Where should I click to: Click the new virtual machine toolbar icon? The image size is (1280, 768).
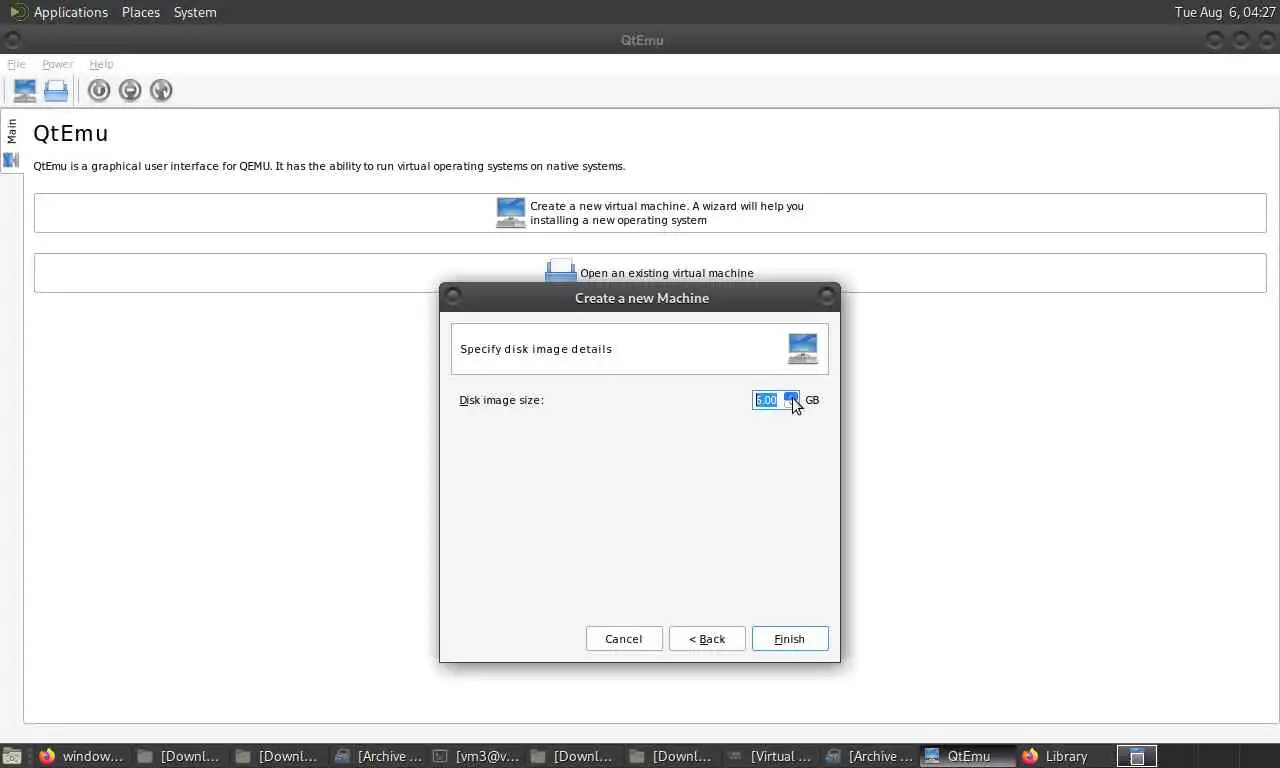[25, 90]
